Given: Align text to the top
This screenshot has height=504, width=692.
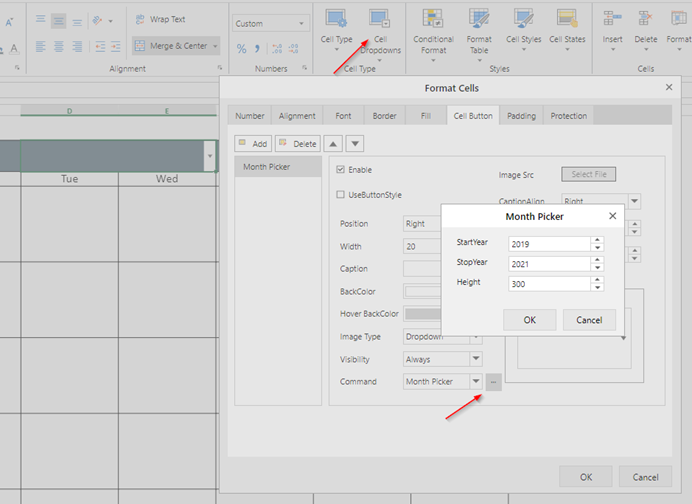Looking at the screenshot, I should tap(41, 20).
